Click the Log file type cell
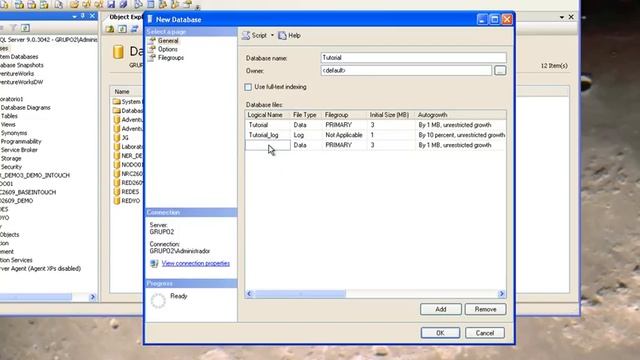Screen dimensions: 640x360 coord(306,135)
